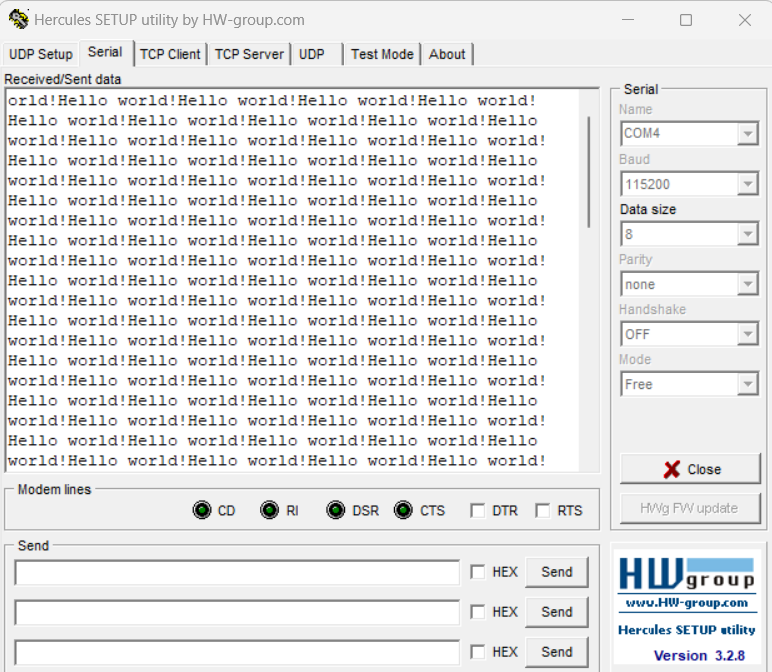Open the Test Mode tab
This screenshot has width=772, height=672.
pyautogui.click(x=381, y=54)
